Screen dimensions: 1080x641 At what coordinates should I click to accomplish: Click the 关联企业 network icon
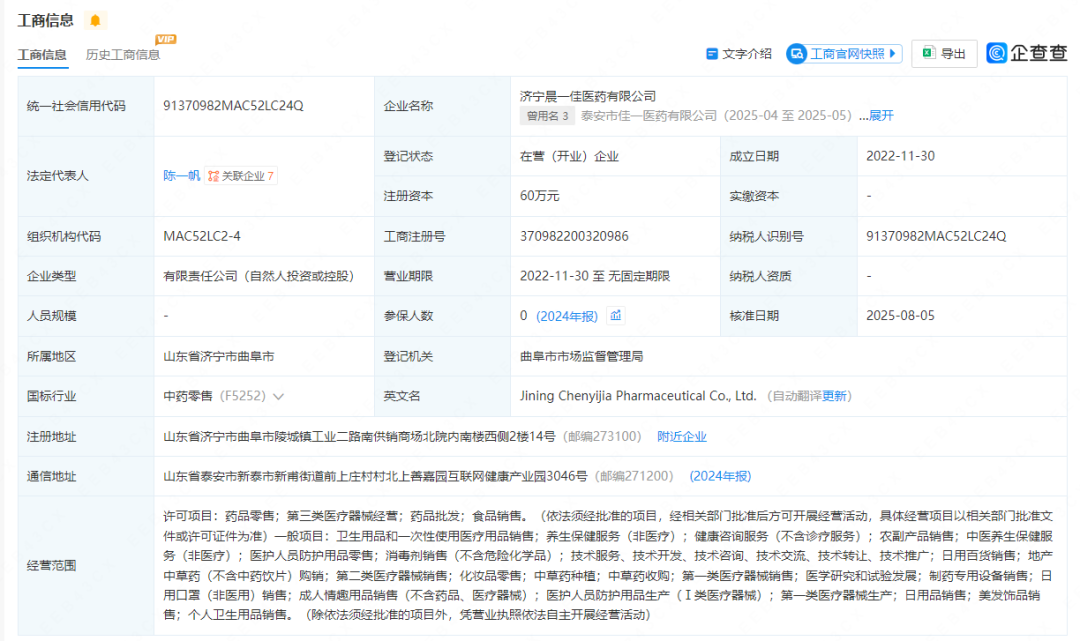(x=214, y=176)
